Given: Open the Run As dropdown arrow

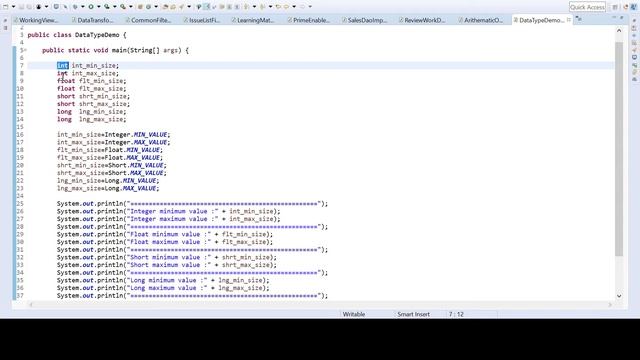Looking at the screenshot, I should [x=99, y=7].
